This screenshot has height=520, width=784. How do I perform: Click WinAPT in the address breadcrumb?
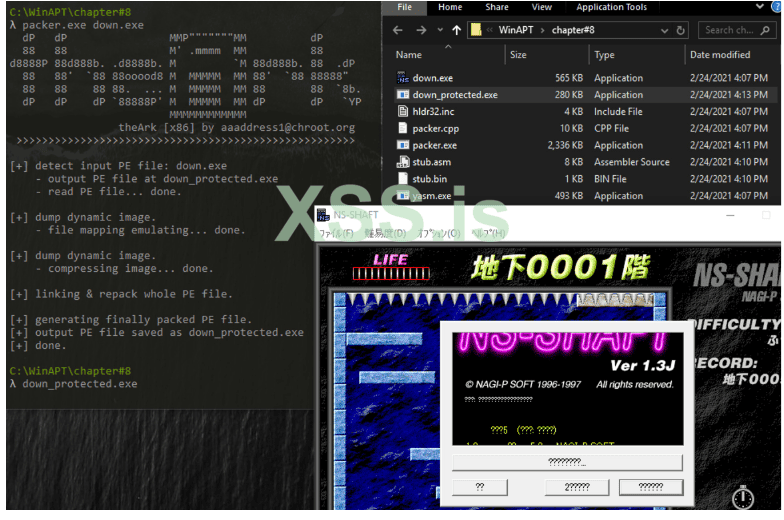pyautogui.click(x=516, y=30)
